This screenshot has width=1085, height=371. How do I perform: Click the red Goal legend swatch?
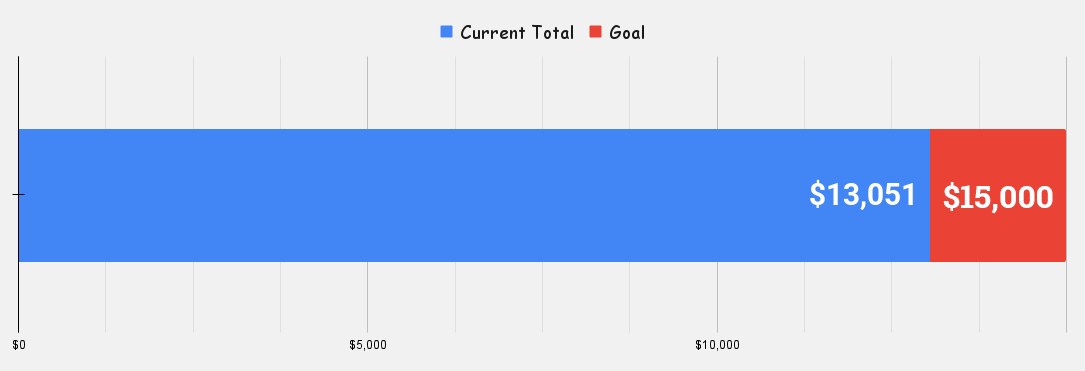pyautogui.click(x=595, y=32)
